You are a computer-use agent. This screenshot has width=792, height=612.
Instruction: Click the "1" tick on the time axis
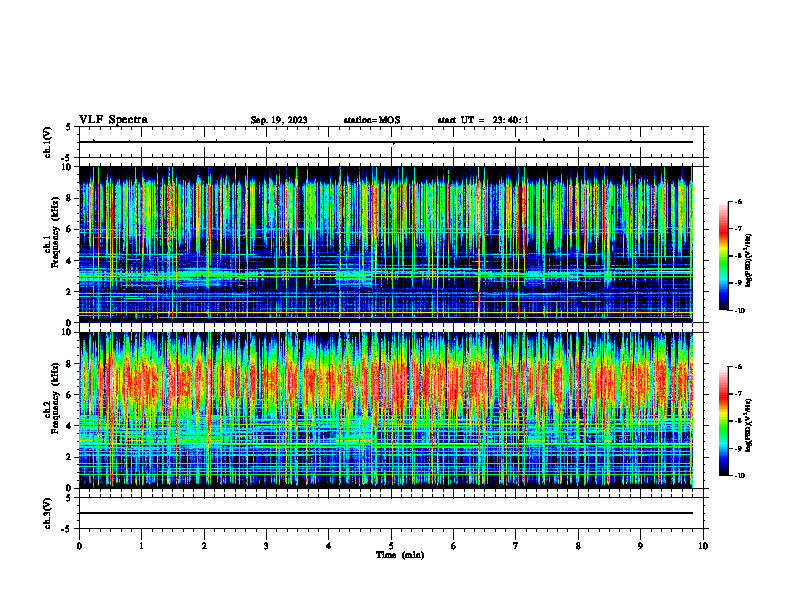141,546
